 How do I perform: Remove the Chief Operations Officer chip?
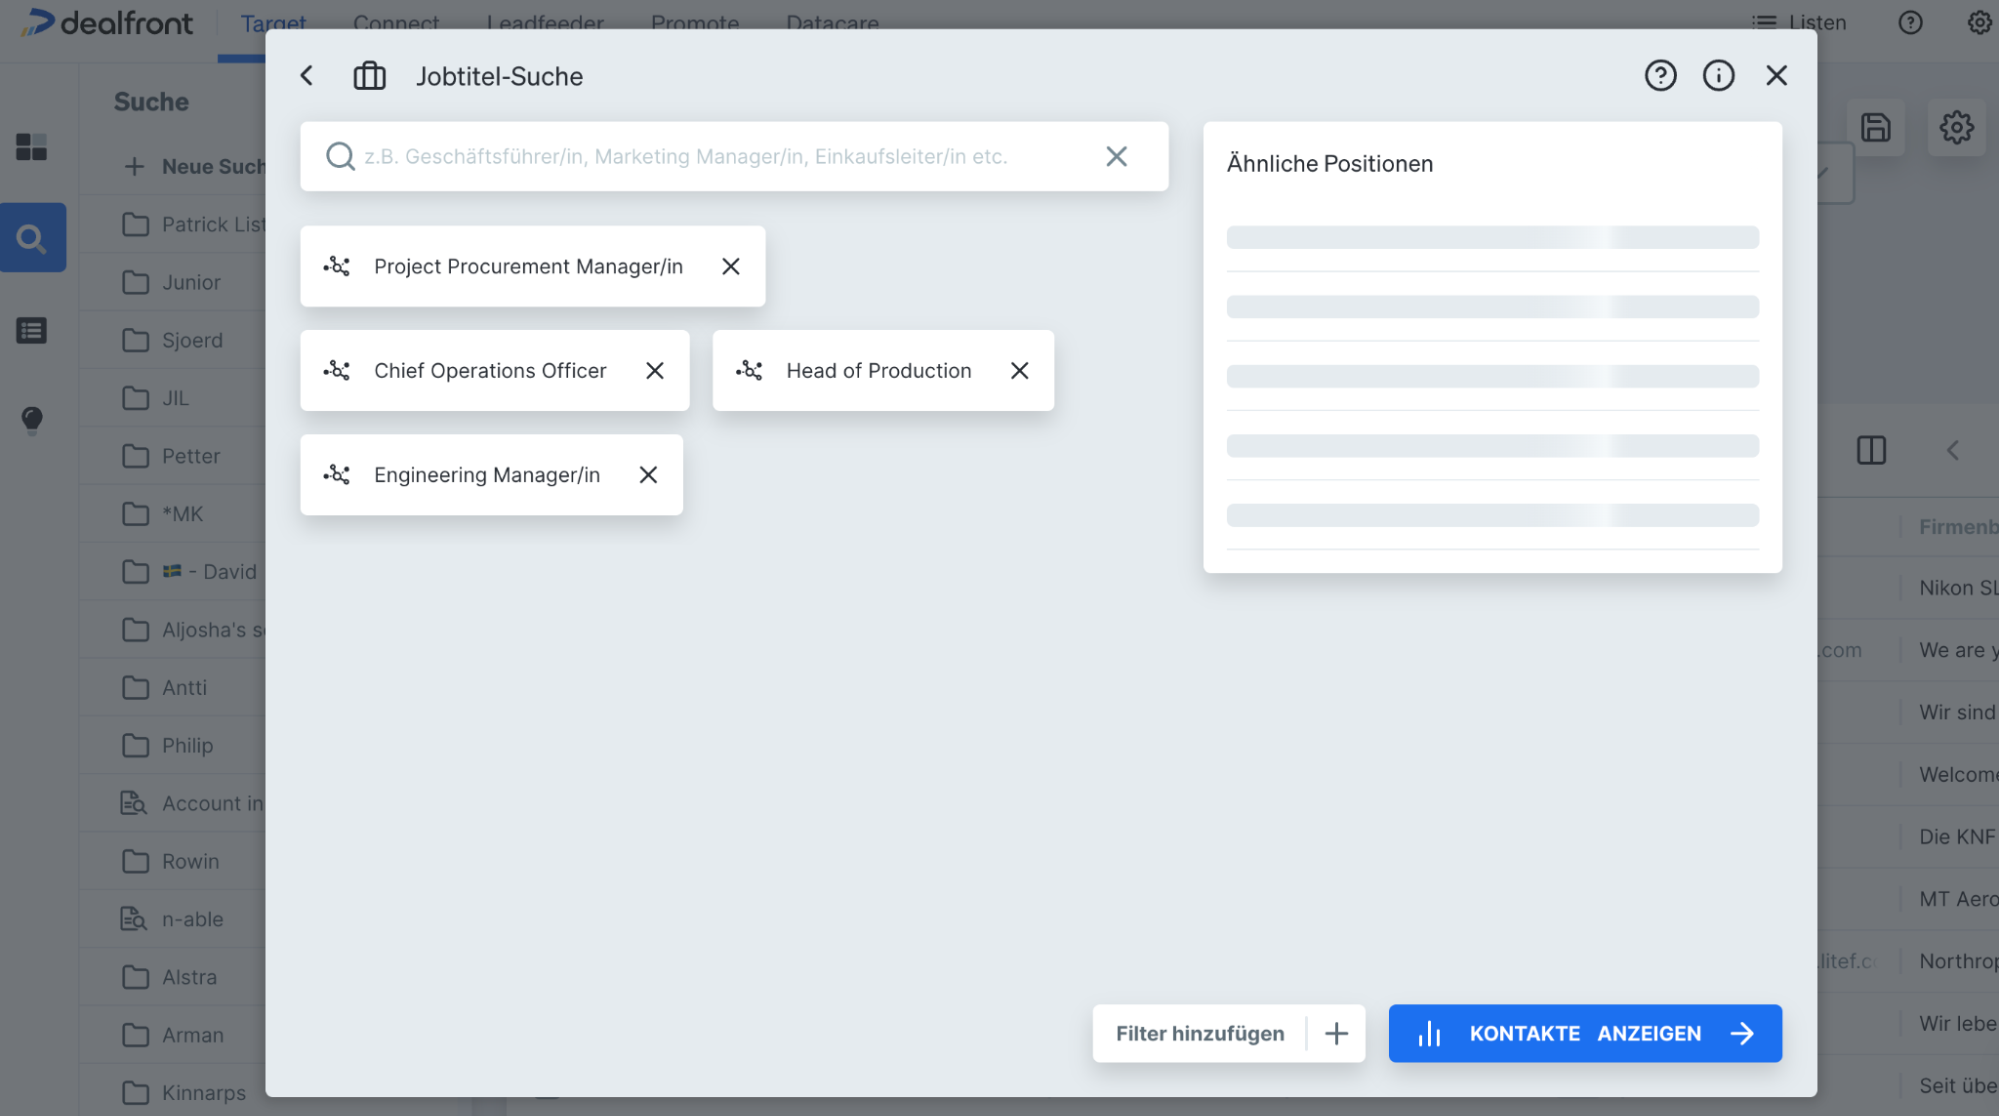click(655, 371)
